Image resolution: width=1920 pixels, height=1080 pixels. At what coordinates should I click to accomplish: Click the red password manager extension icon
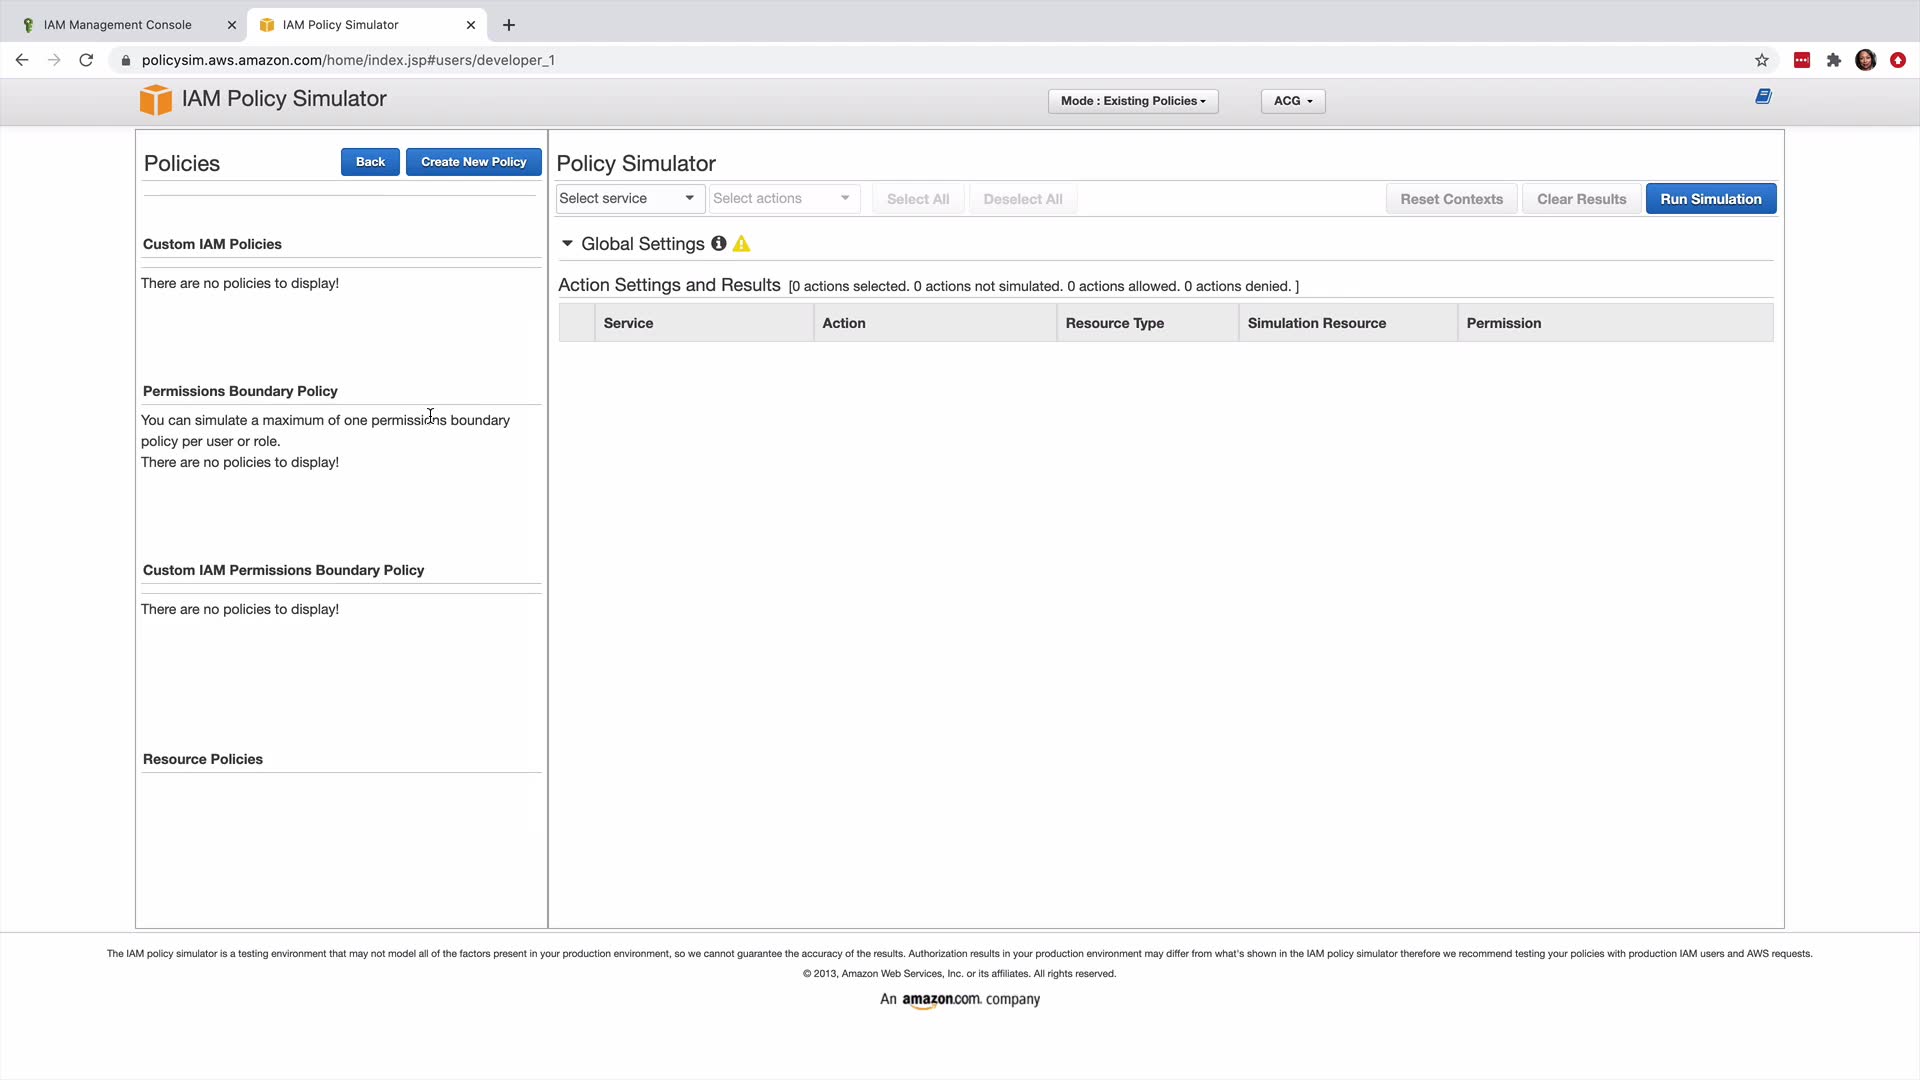[1801, 60]
